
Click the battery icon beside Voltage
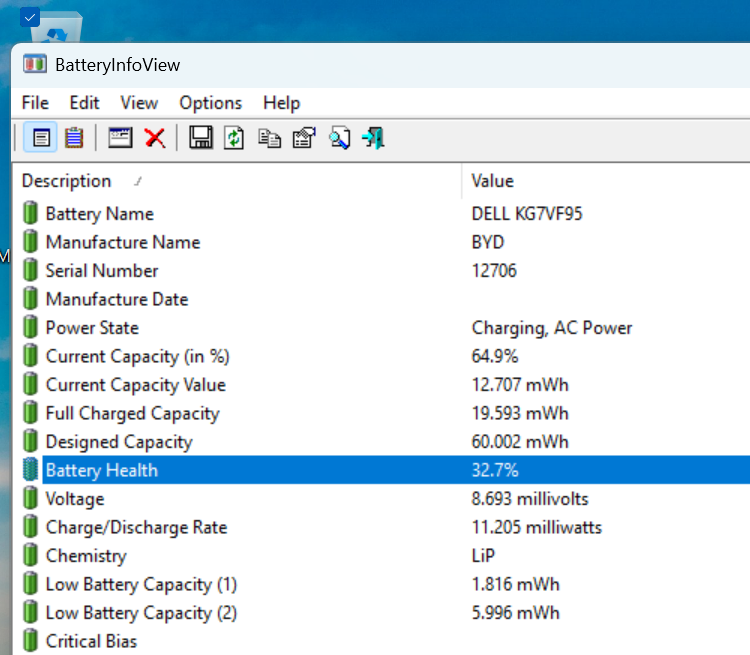30,498
